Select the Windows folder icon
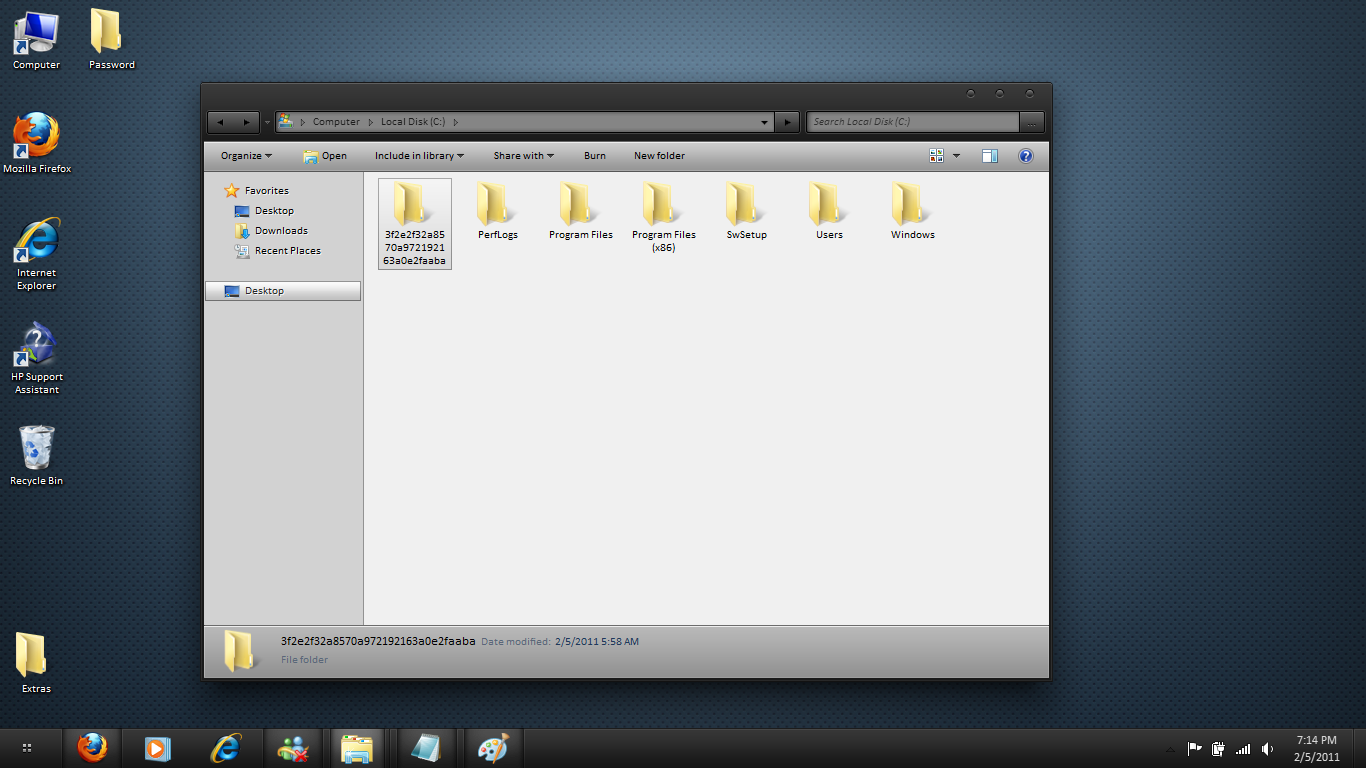Viewport: 1366px width, 768px height. pos(912,204)
